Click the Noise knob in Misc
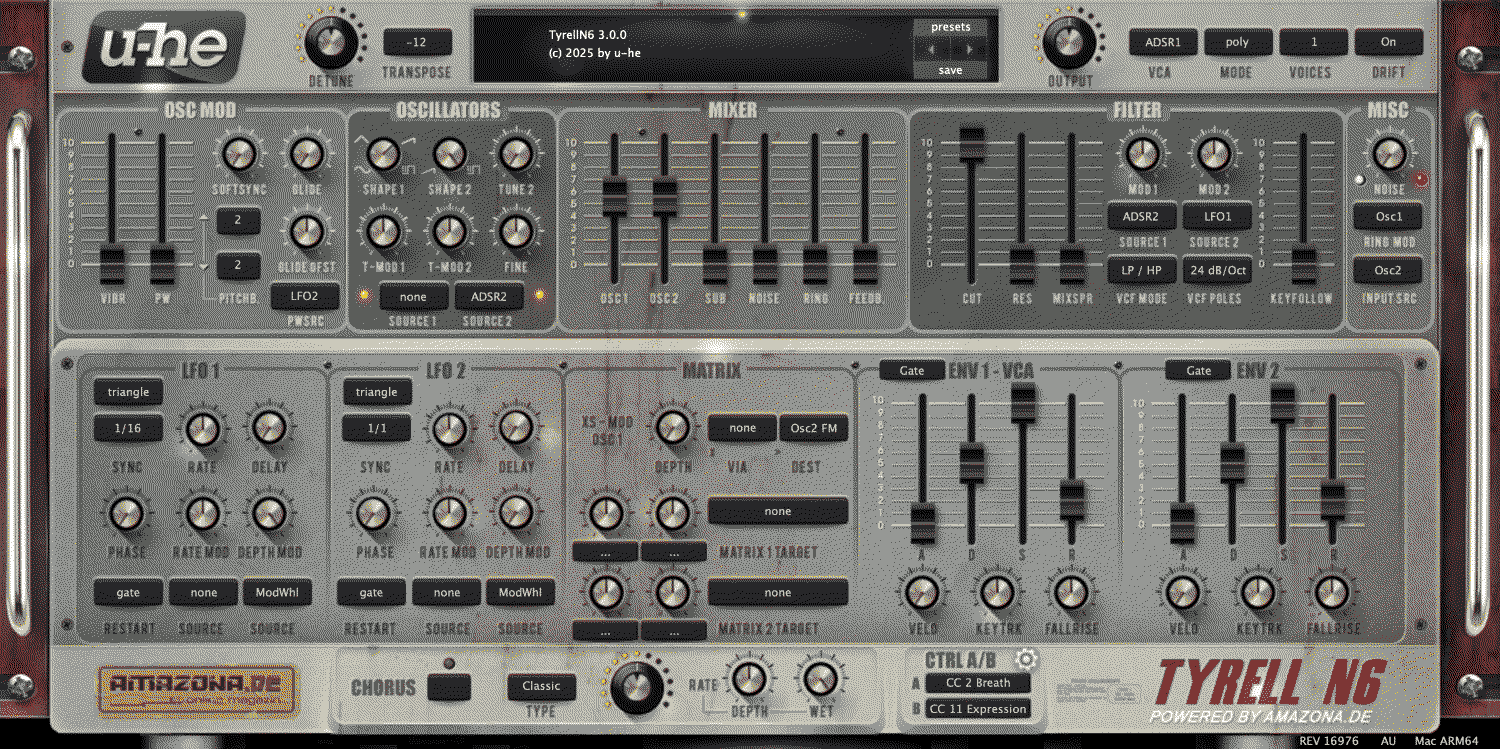The width and height of the screenshot is (1500, 749). coord(1389,154)
